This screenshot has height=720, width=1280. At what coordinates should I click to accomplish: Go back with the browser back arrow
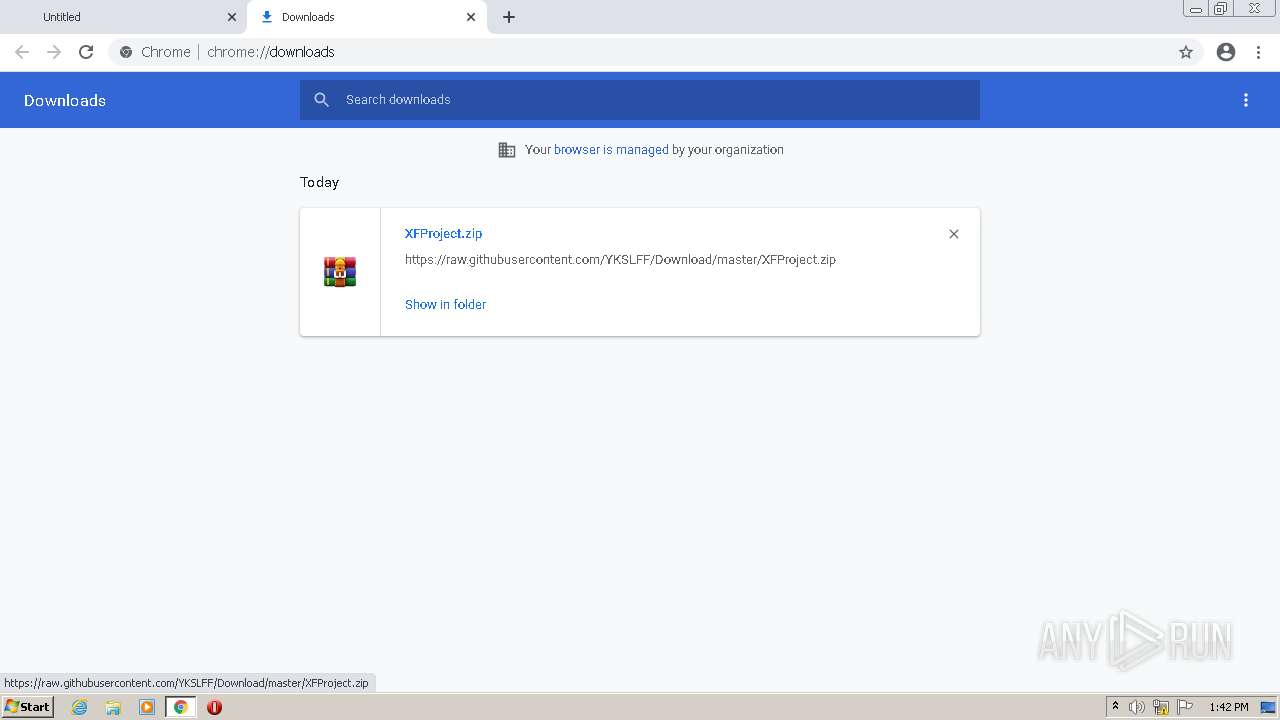pos(22,52)
